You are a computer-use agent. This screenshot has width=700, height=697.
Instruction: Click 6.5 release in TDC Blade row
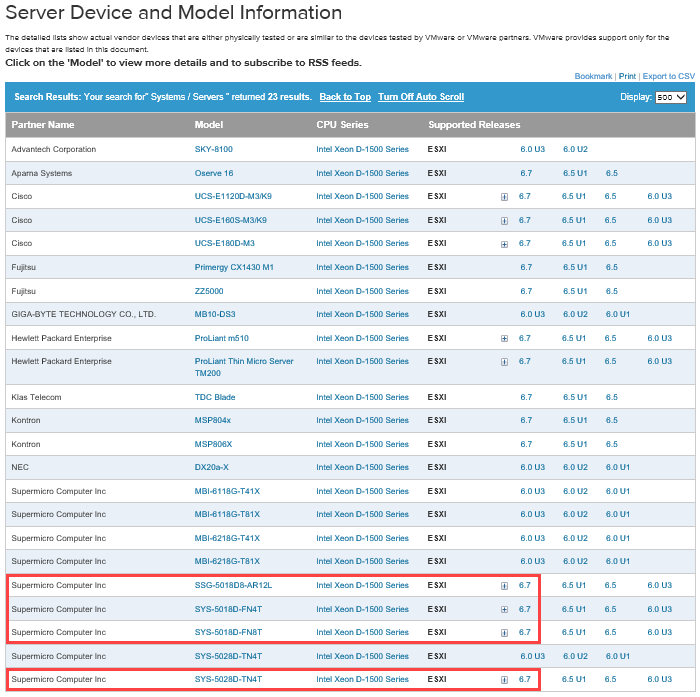click(612, 397)
